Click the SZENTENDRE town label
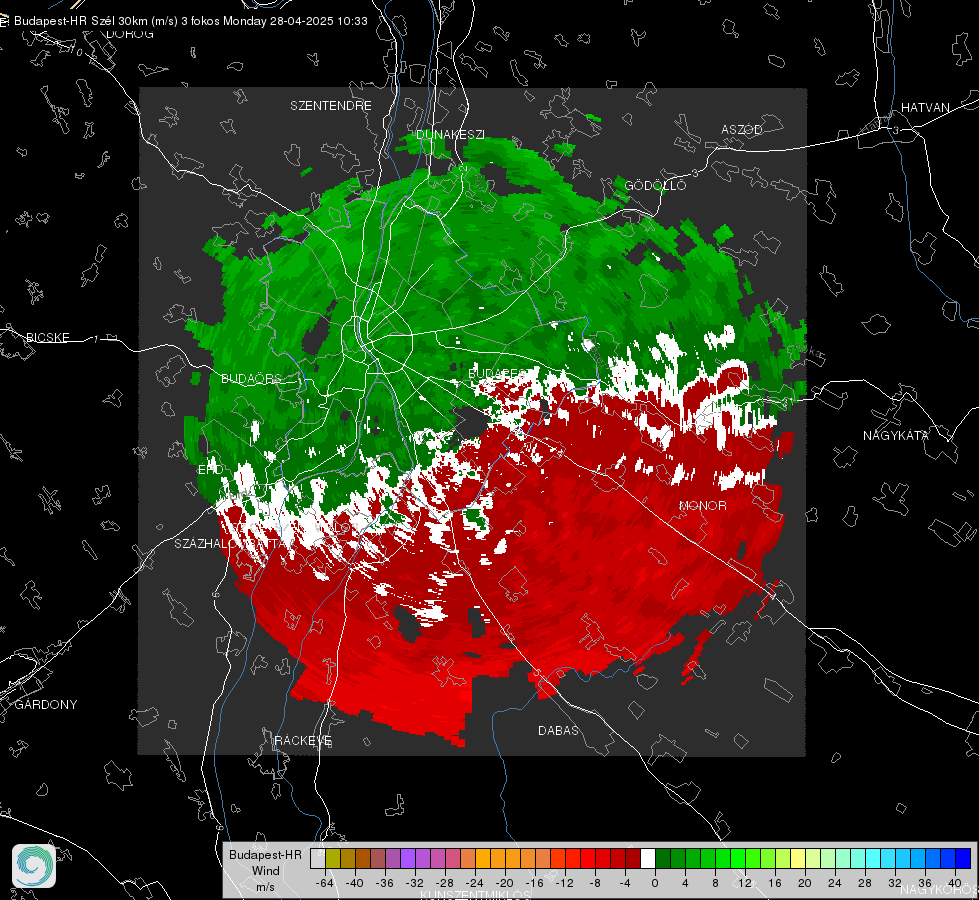The height and width of the screenshot is (900, 979). (x=330, y=106)
